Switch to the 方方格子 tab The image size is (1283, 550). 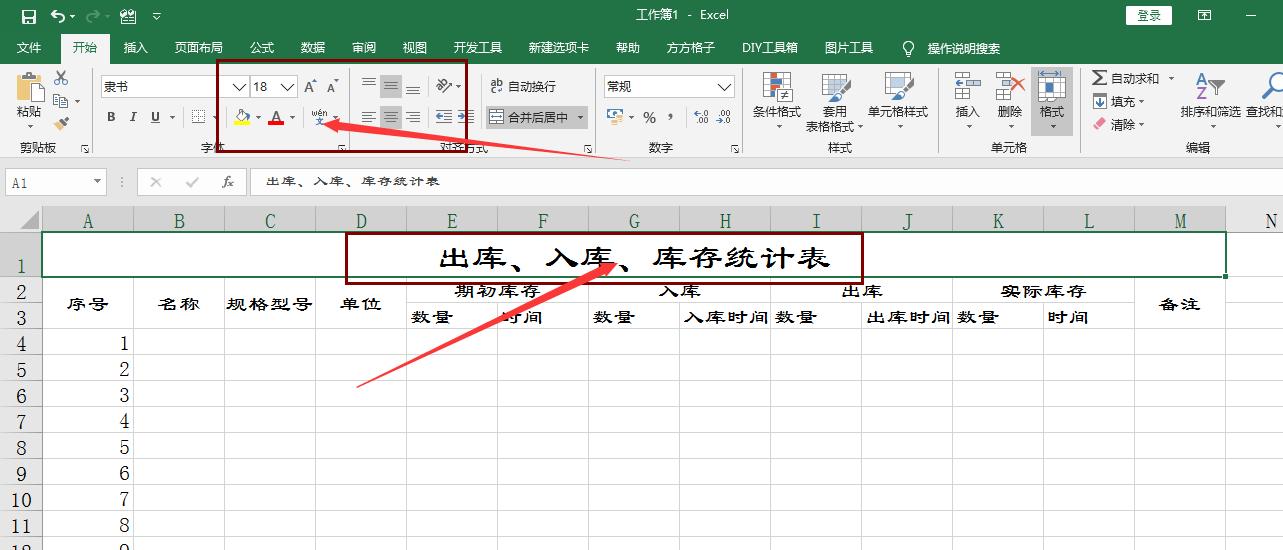click(x=691, y=47)
